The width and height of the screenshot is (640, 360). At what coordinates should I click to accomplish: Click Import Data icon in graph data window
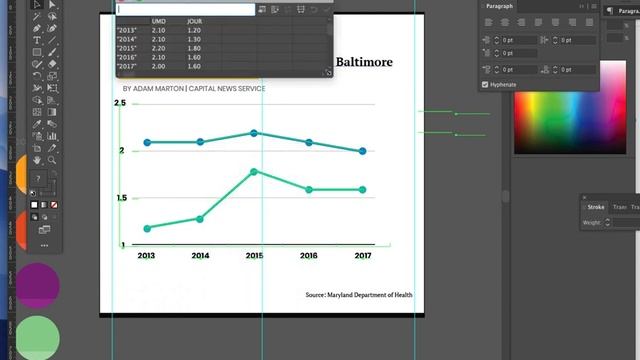pos(262,9)
